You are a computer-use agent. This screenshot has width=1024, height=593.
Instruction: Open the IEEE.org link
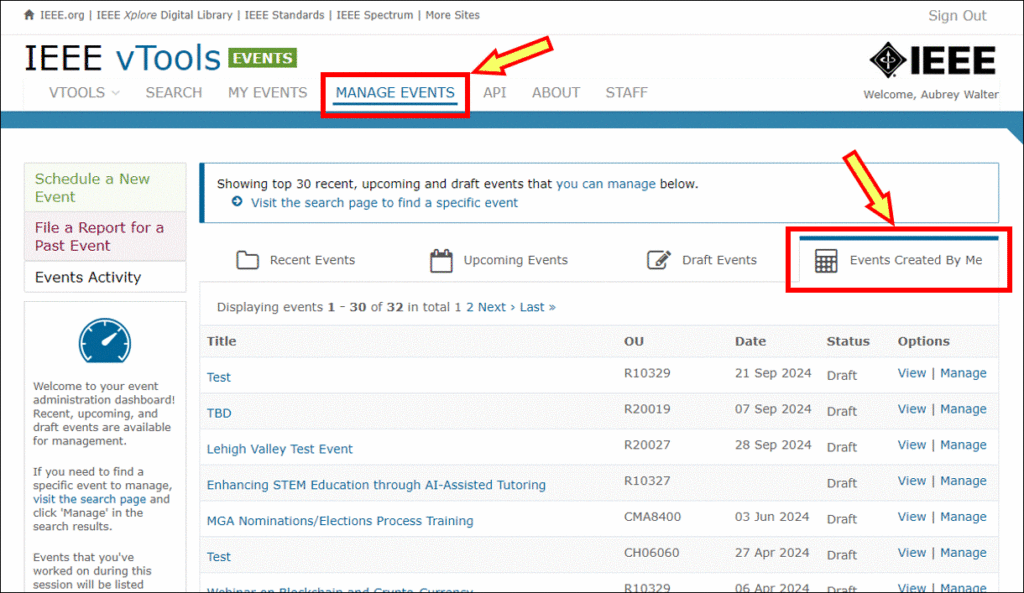pos(62,15)
